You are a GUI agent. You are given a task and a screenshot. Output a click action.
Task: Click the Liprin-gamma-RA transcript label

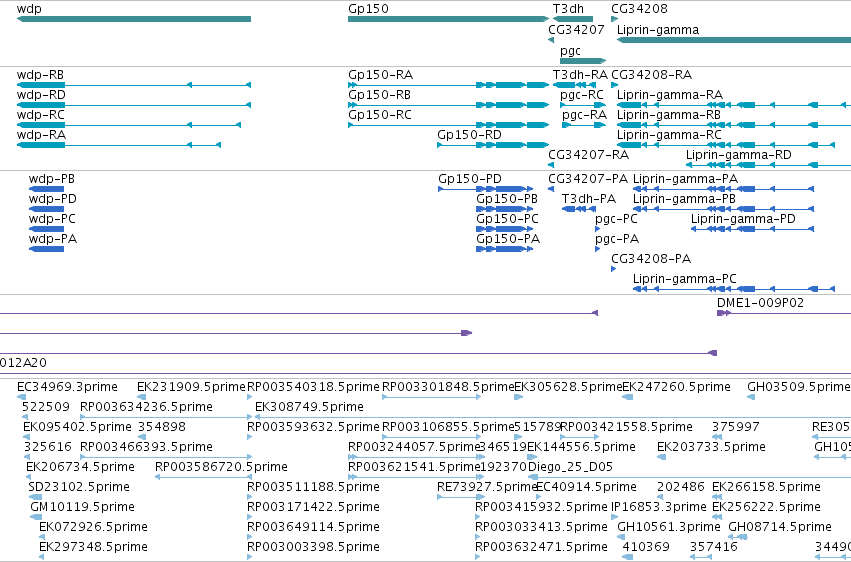pyautogui.click(x=670, y=95)
